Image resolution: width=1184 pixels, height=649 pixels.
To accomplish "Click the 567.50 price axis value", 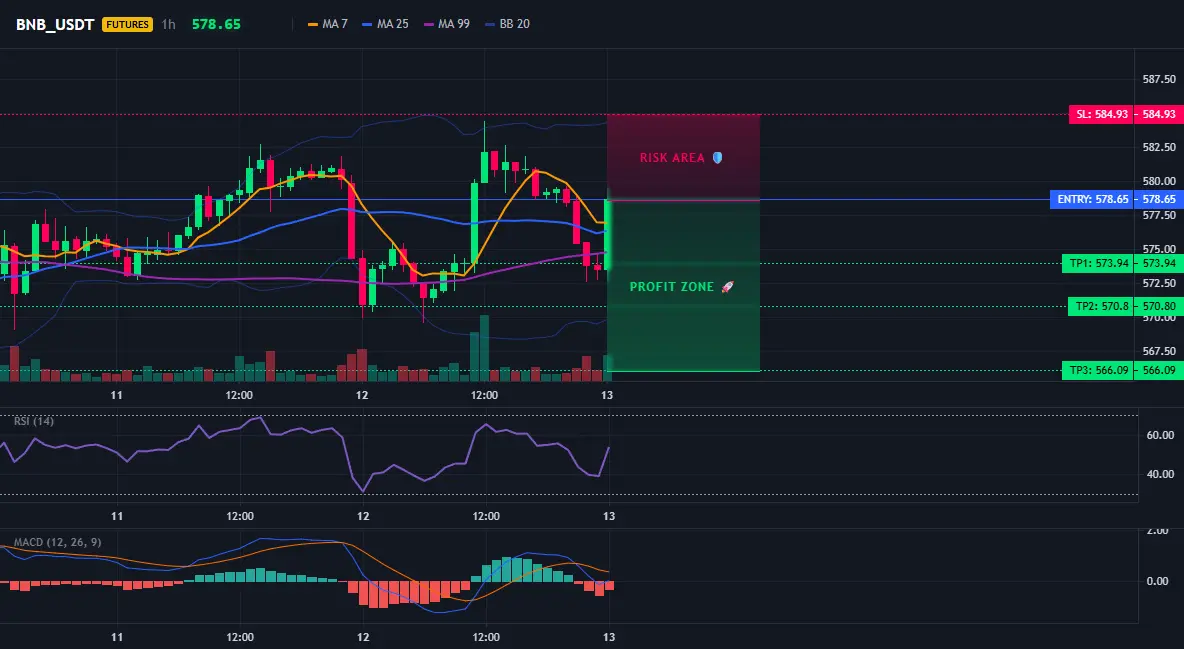I will pos(1159,351).
